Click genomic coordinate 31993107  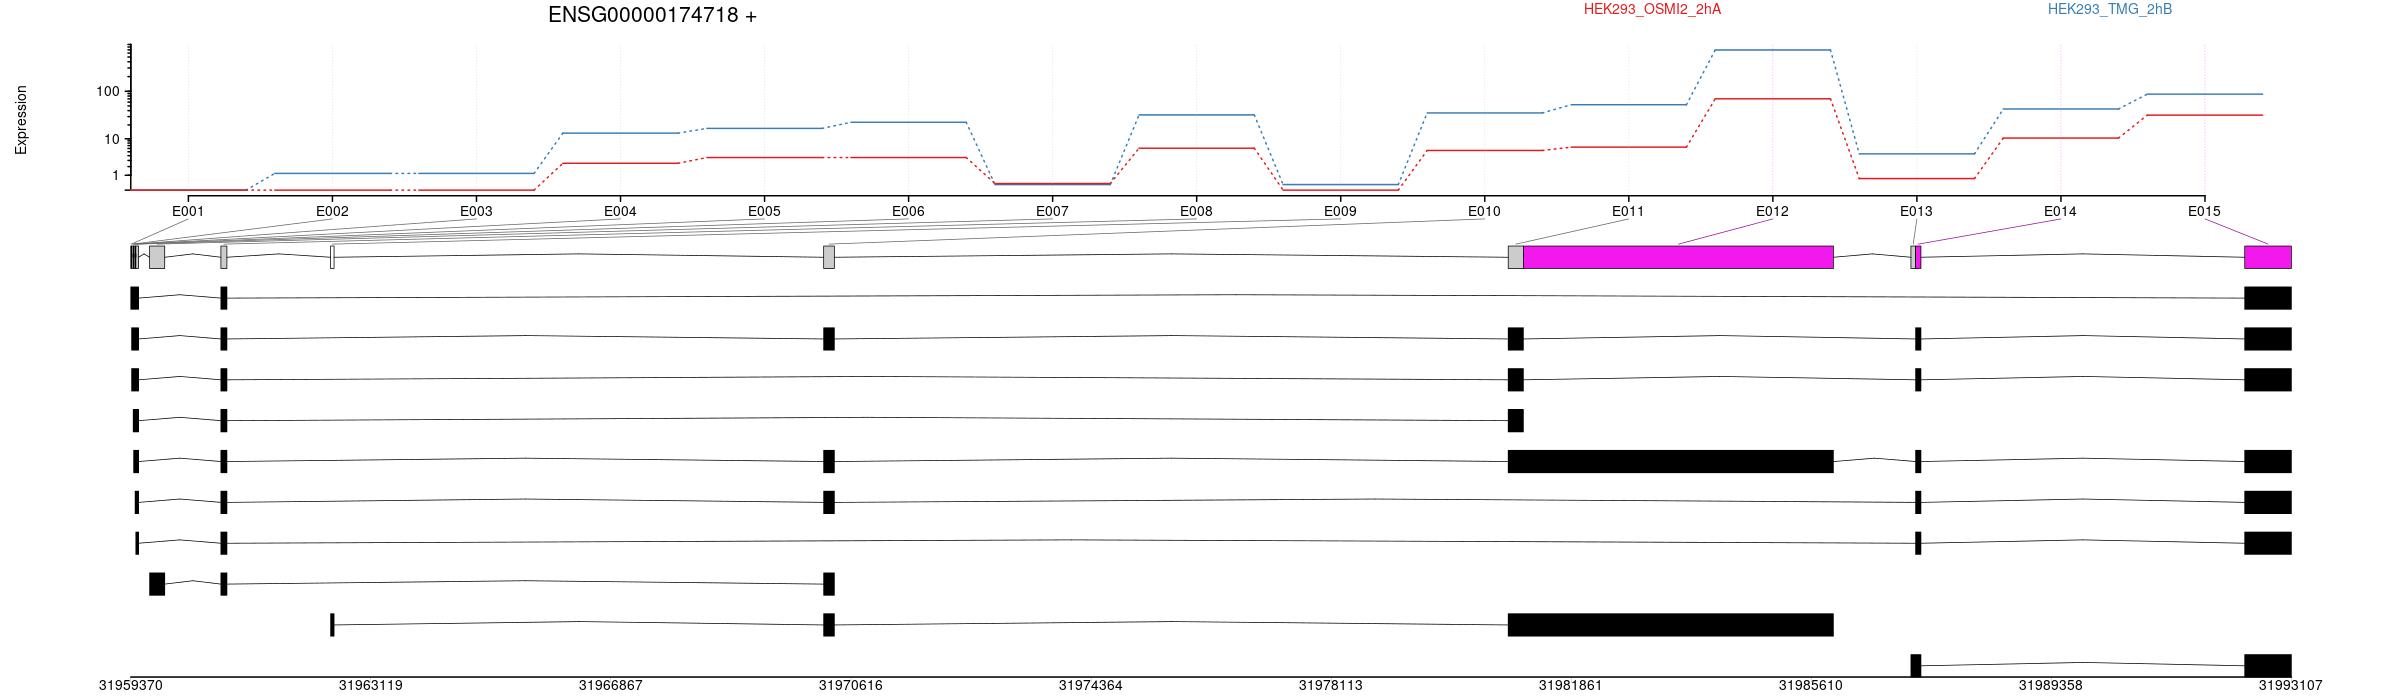tap(2291, 686)
